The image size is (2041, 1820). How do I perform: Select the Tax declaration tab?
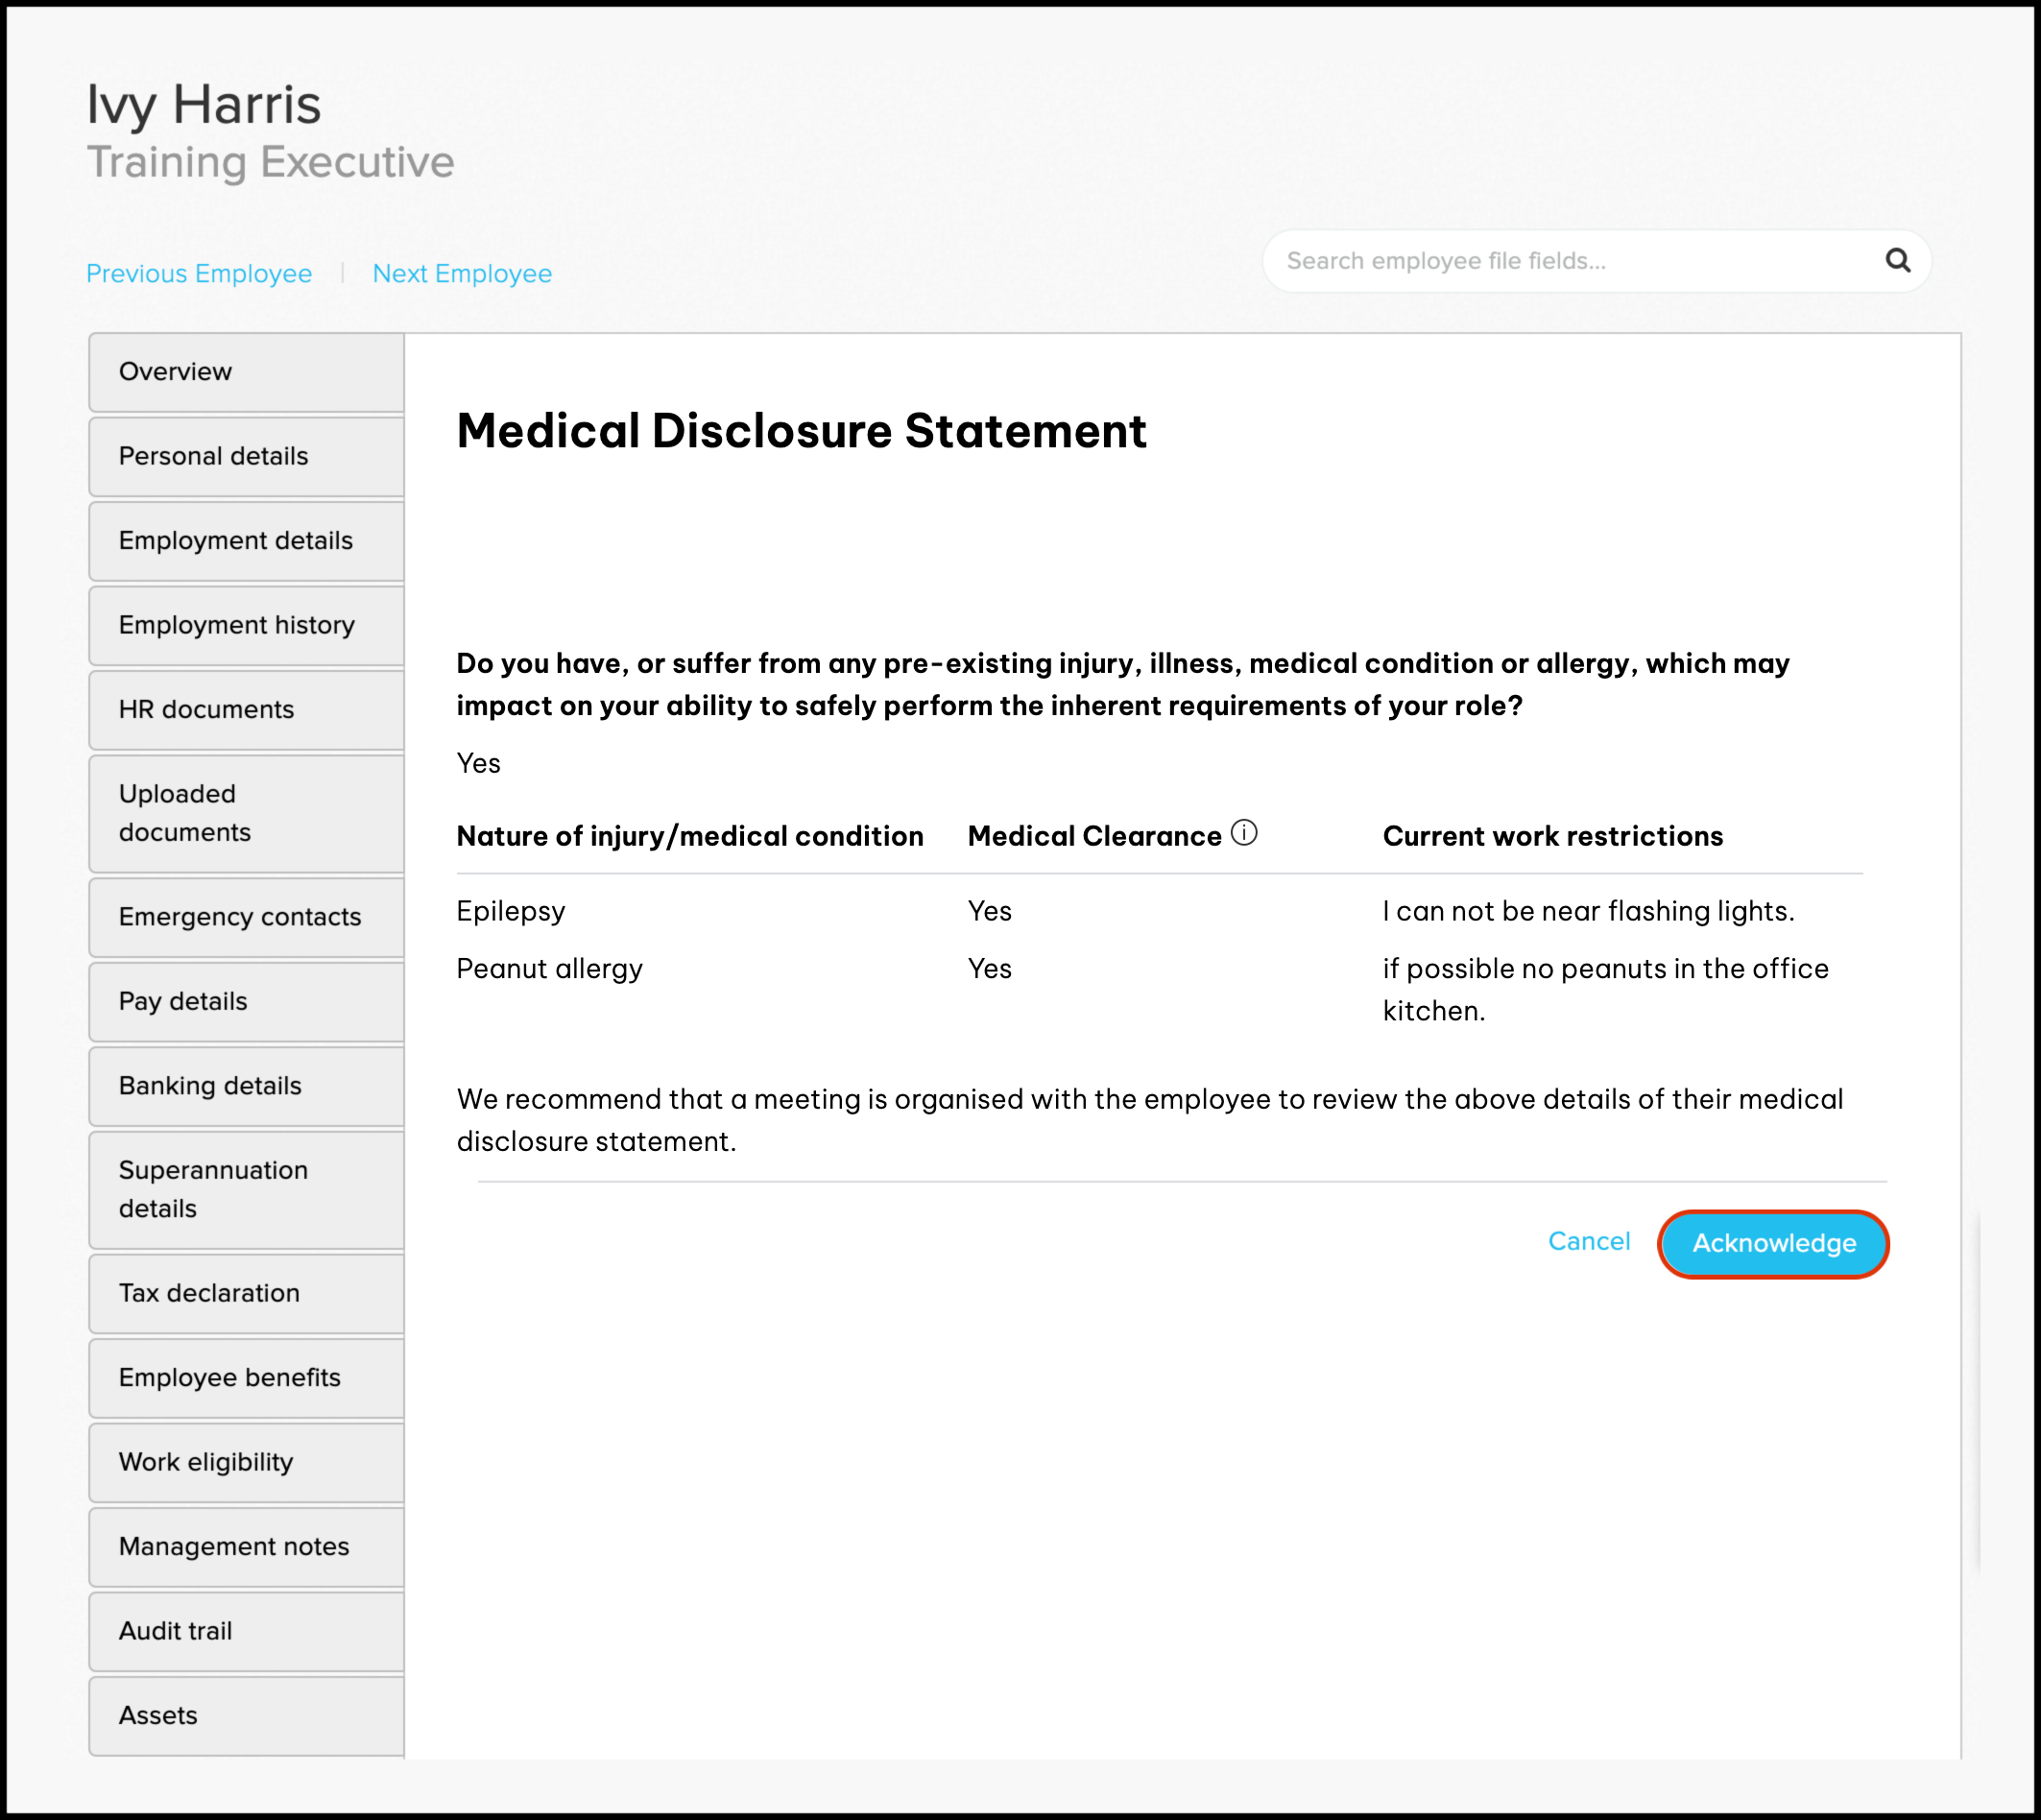point(247,1294)
